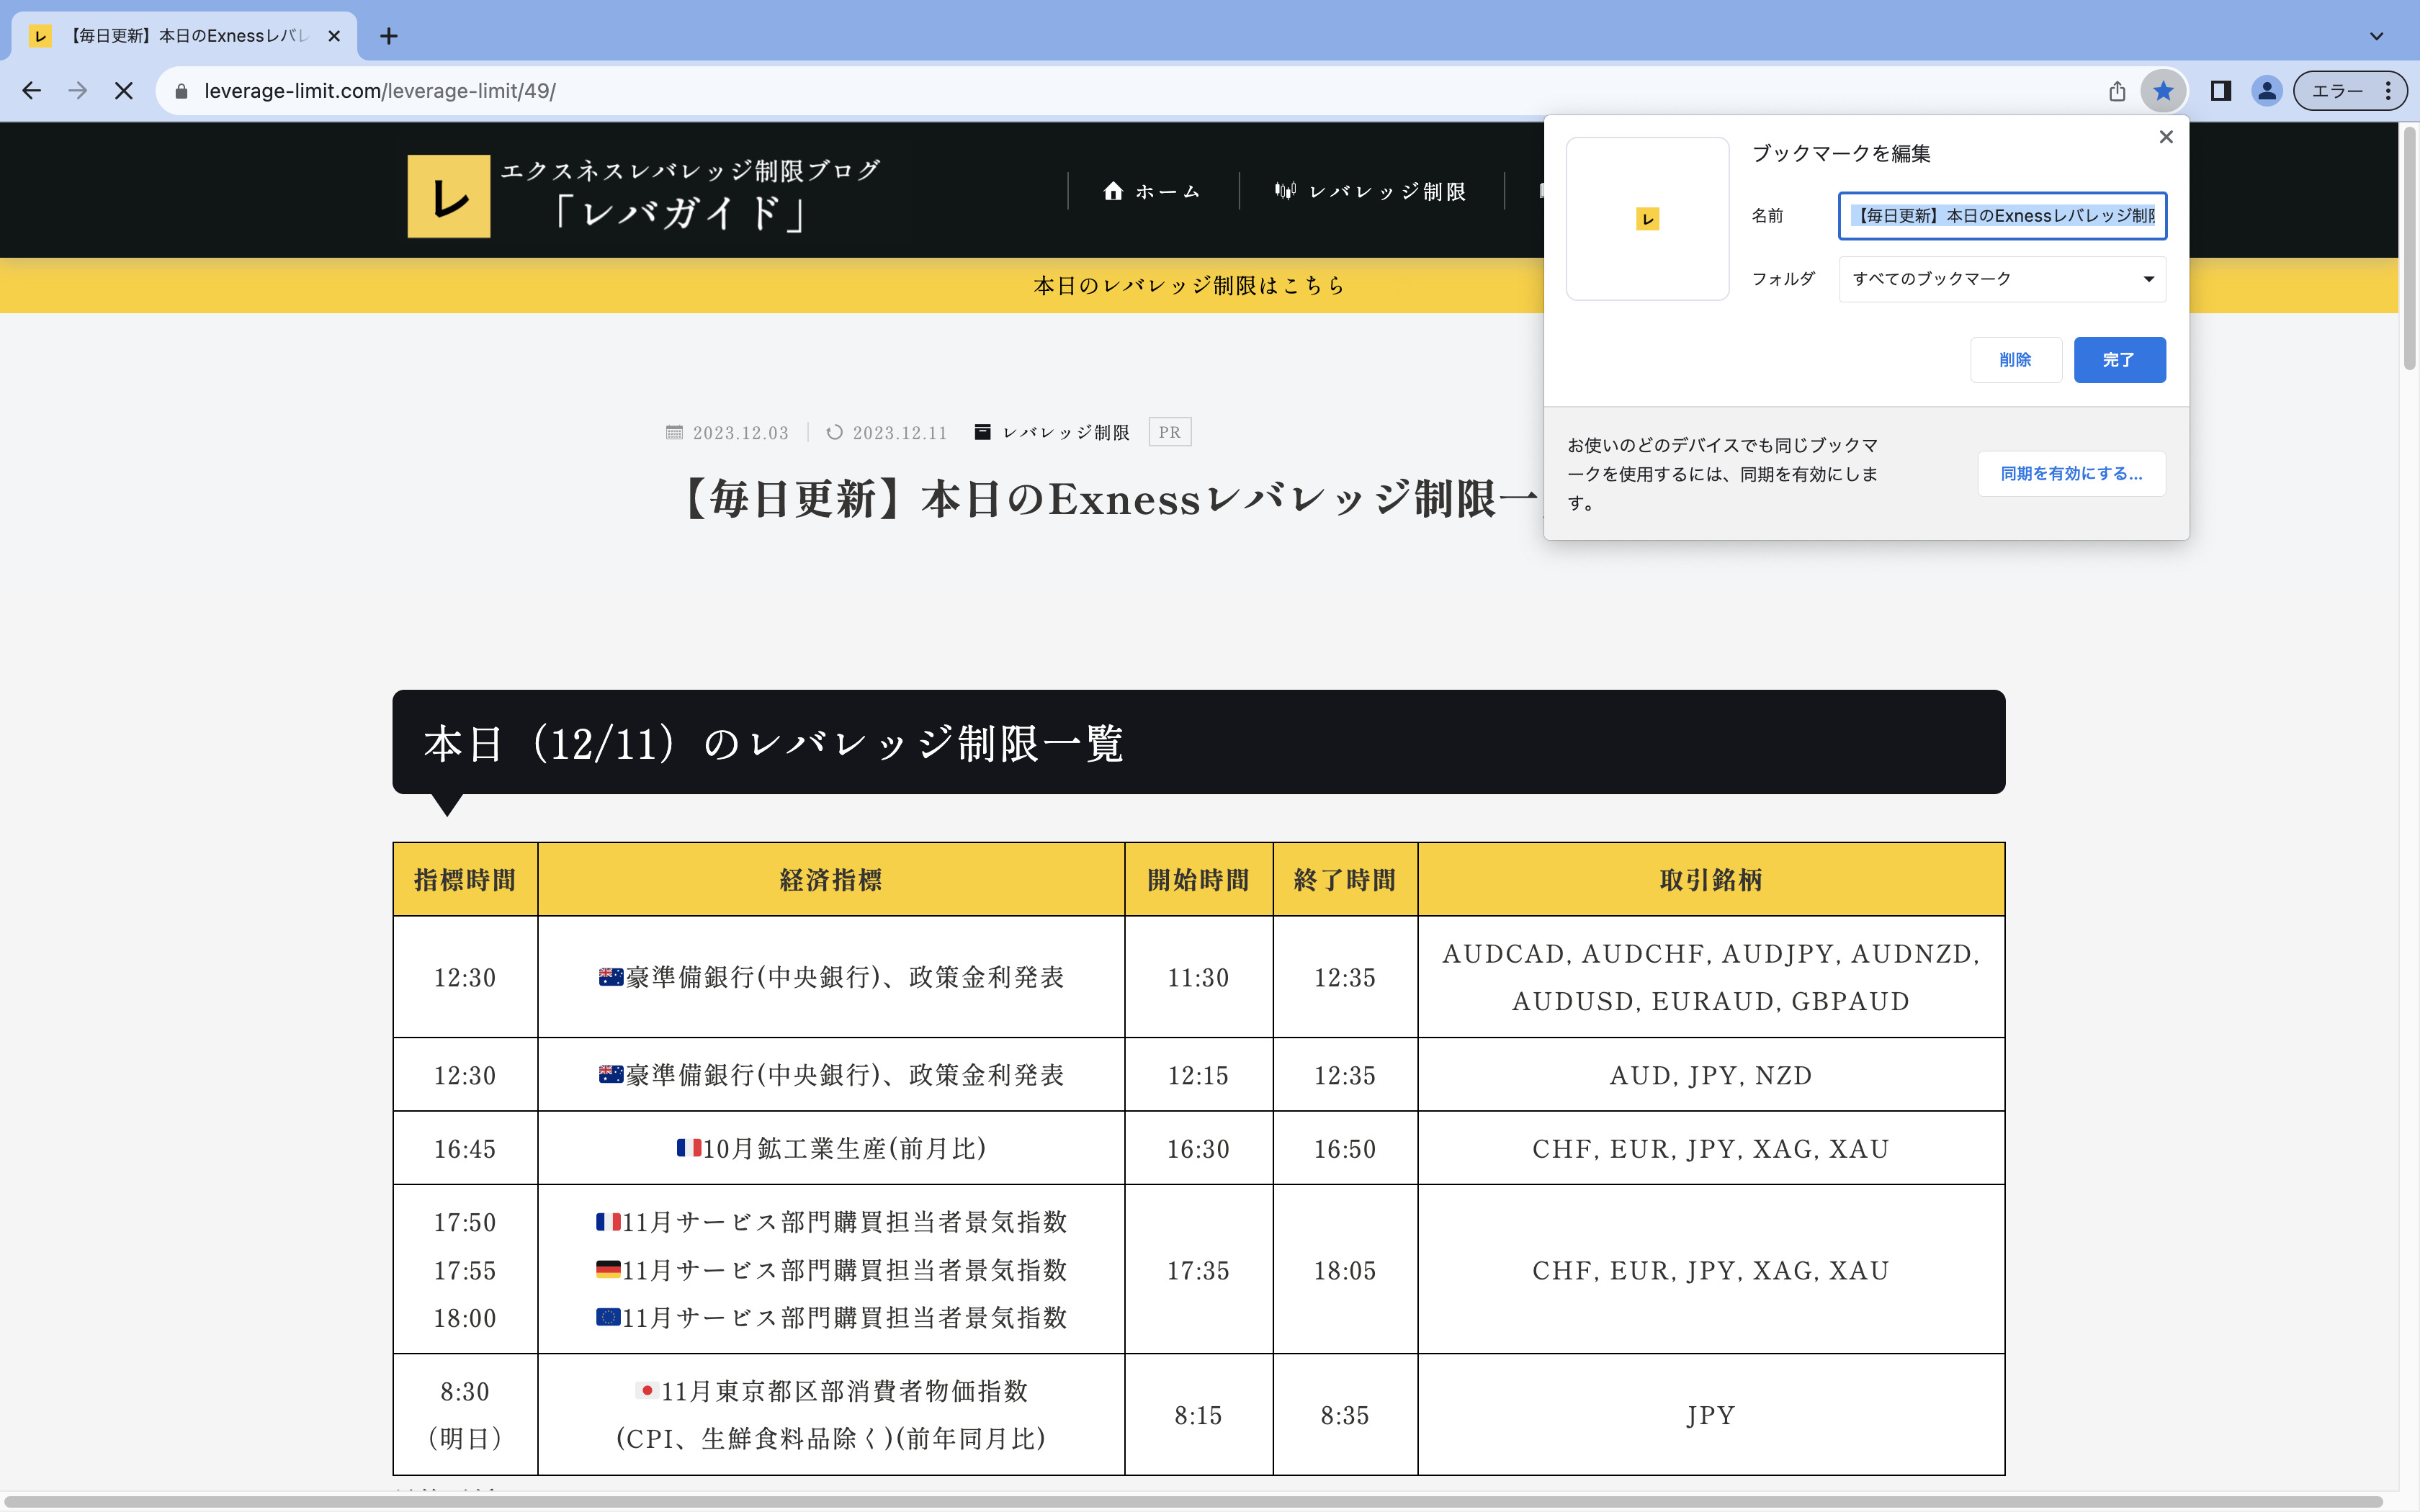The height and width of the screenshot is (1512, 2420).
Task: Click the site lock icon
Action: (181, 91)
